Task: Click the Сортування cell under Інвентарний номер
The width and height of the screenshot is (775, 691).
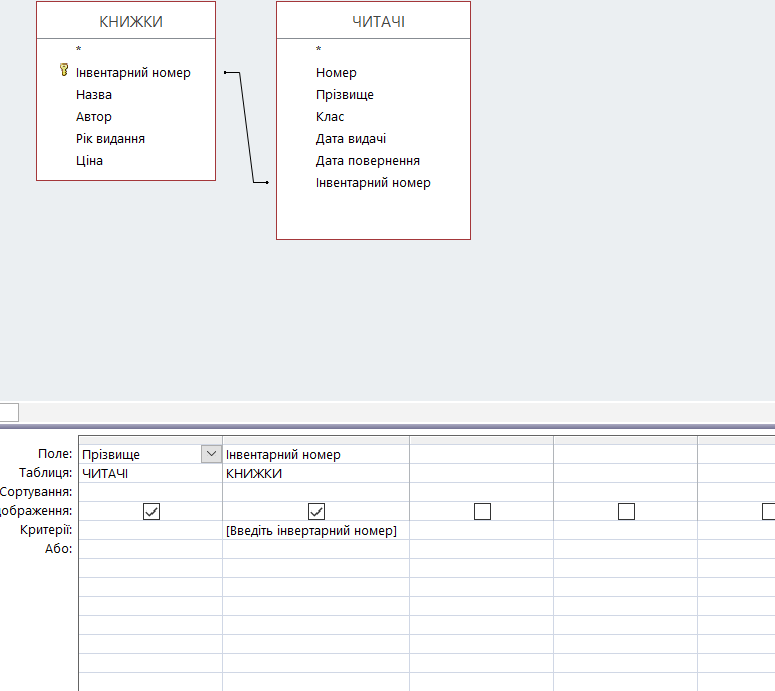Action: pyautogui.click(x=316, y=492)
